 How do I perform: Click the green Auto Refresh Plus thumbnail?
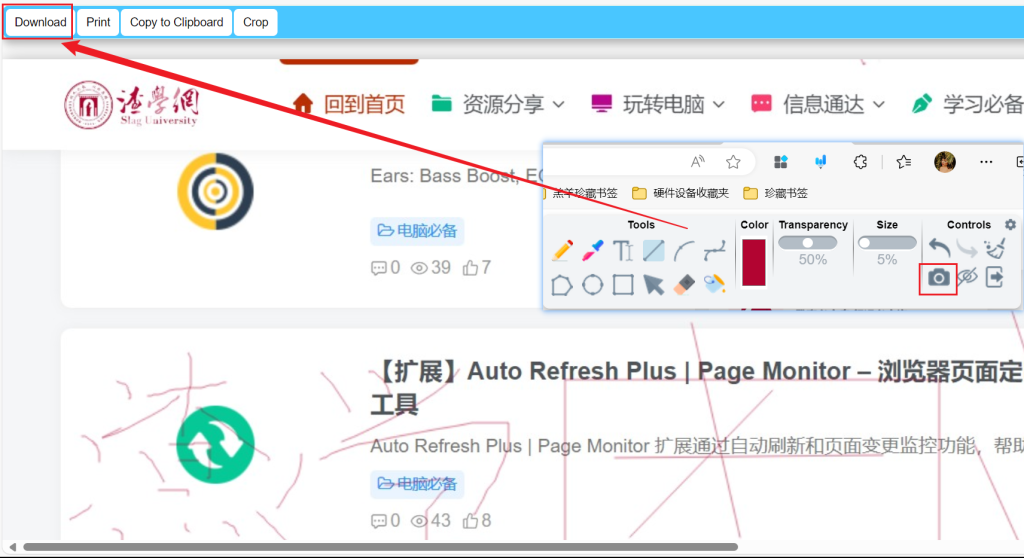216,444
